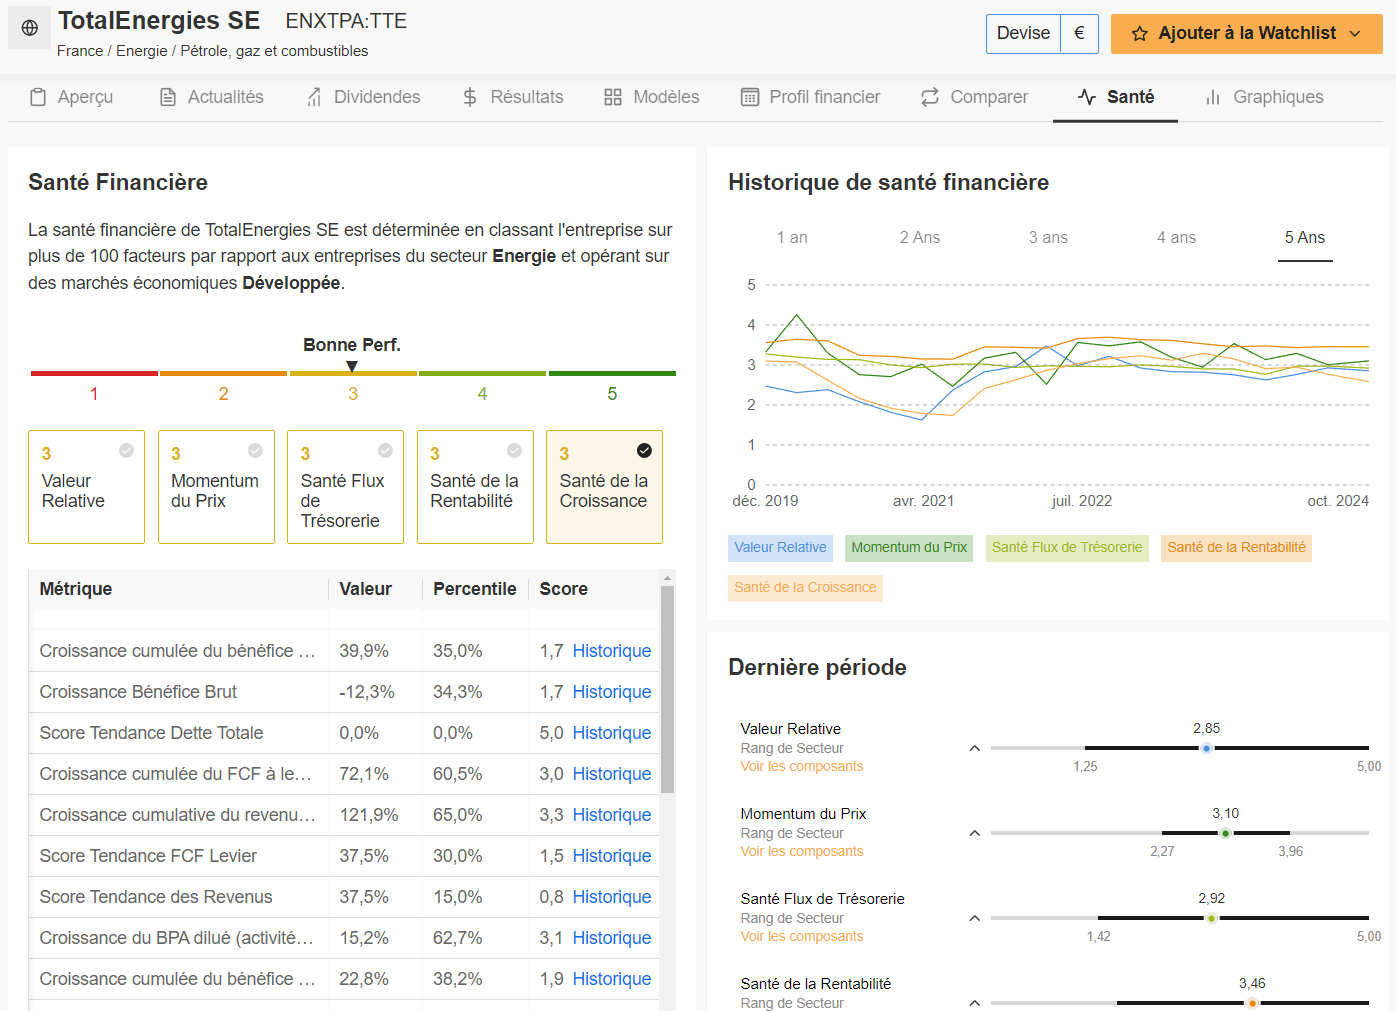This screenshot has width=1396, height=1011.
Task: Click the Modèles grid icon
Action: click(613, 97)
